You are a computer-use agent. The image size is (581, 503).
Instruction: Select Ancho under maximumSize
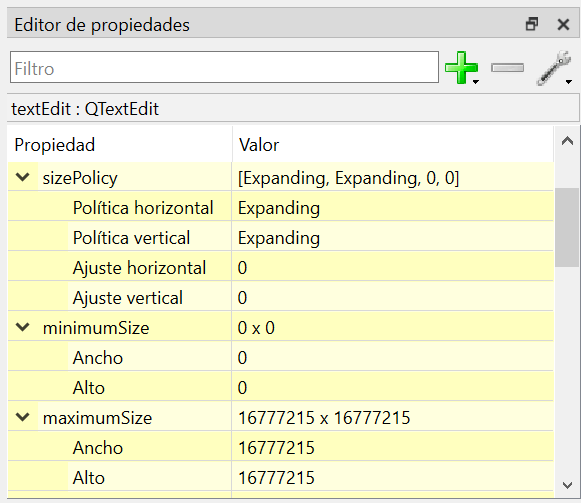pyautogui.click(x=280, y=447)
